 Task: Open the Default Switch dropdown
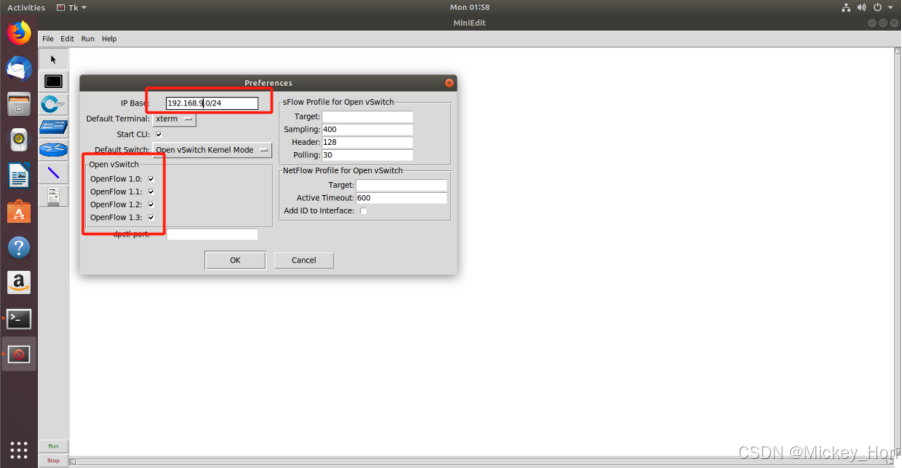coord(212,150)
